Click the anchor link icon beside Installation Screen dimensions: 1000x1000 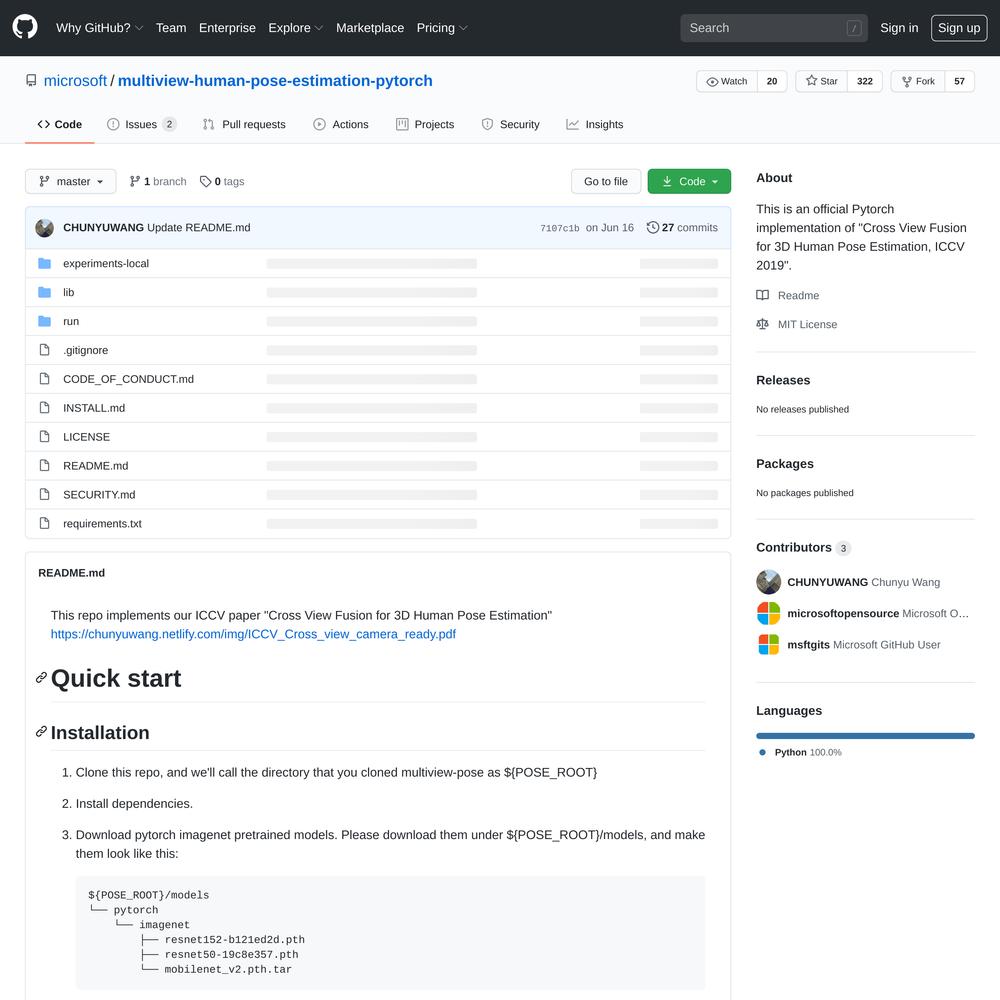click(x=41, y=732)
